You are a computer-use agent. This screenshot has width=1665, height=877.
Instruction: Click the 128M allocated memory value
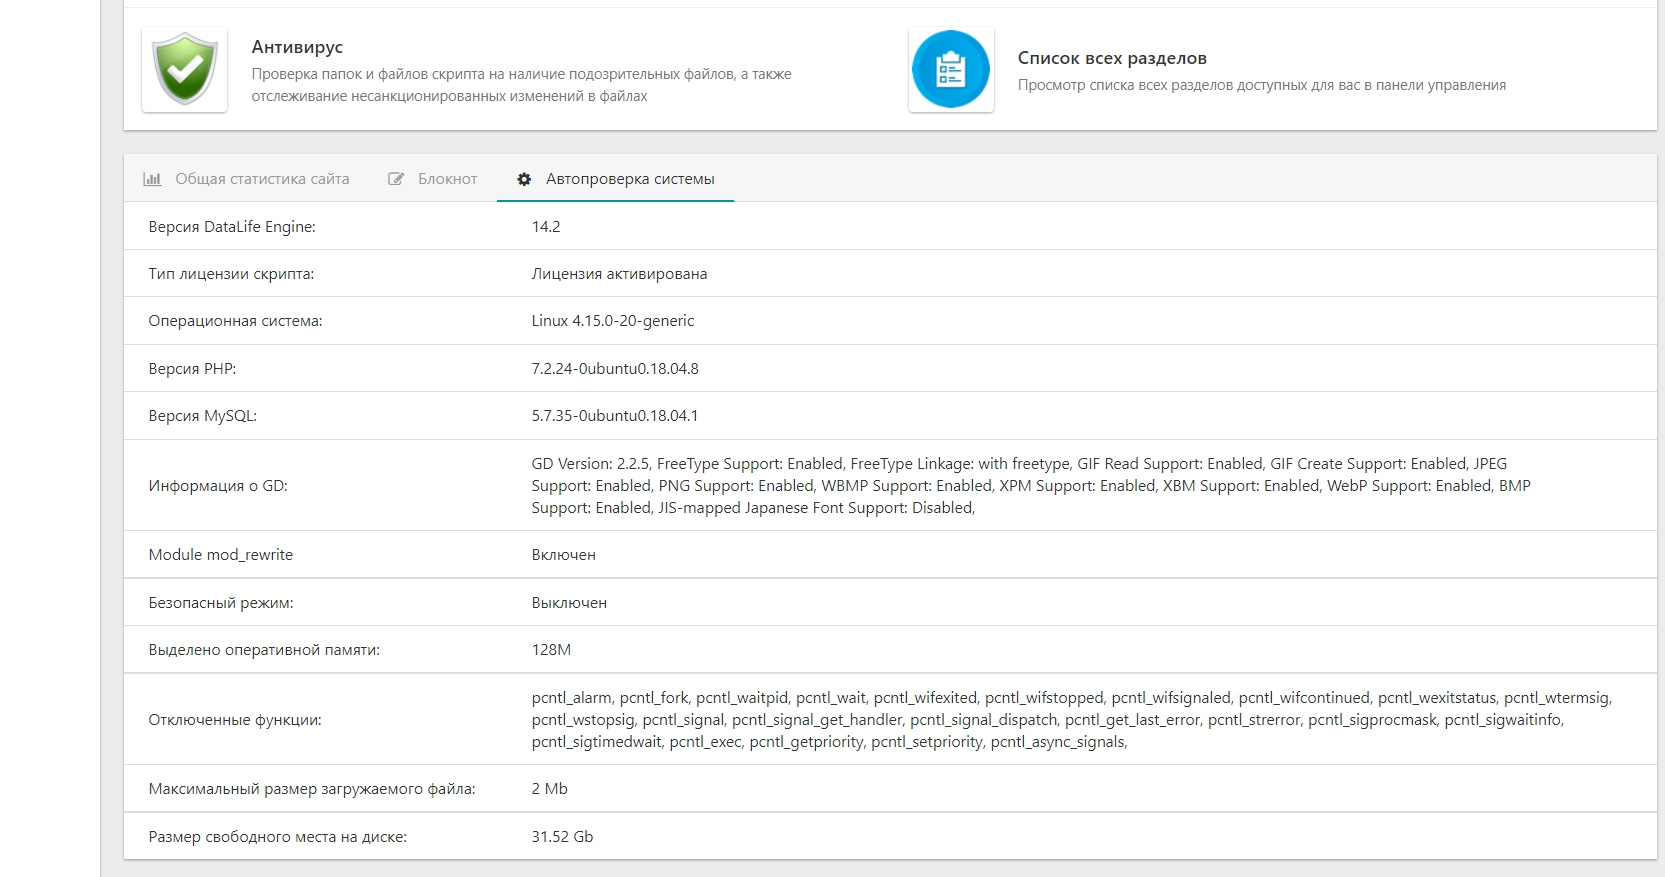551,650
